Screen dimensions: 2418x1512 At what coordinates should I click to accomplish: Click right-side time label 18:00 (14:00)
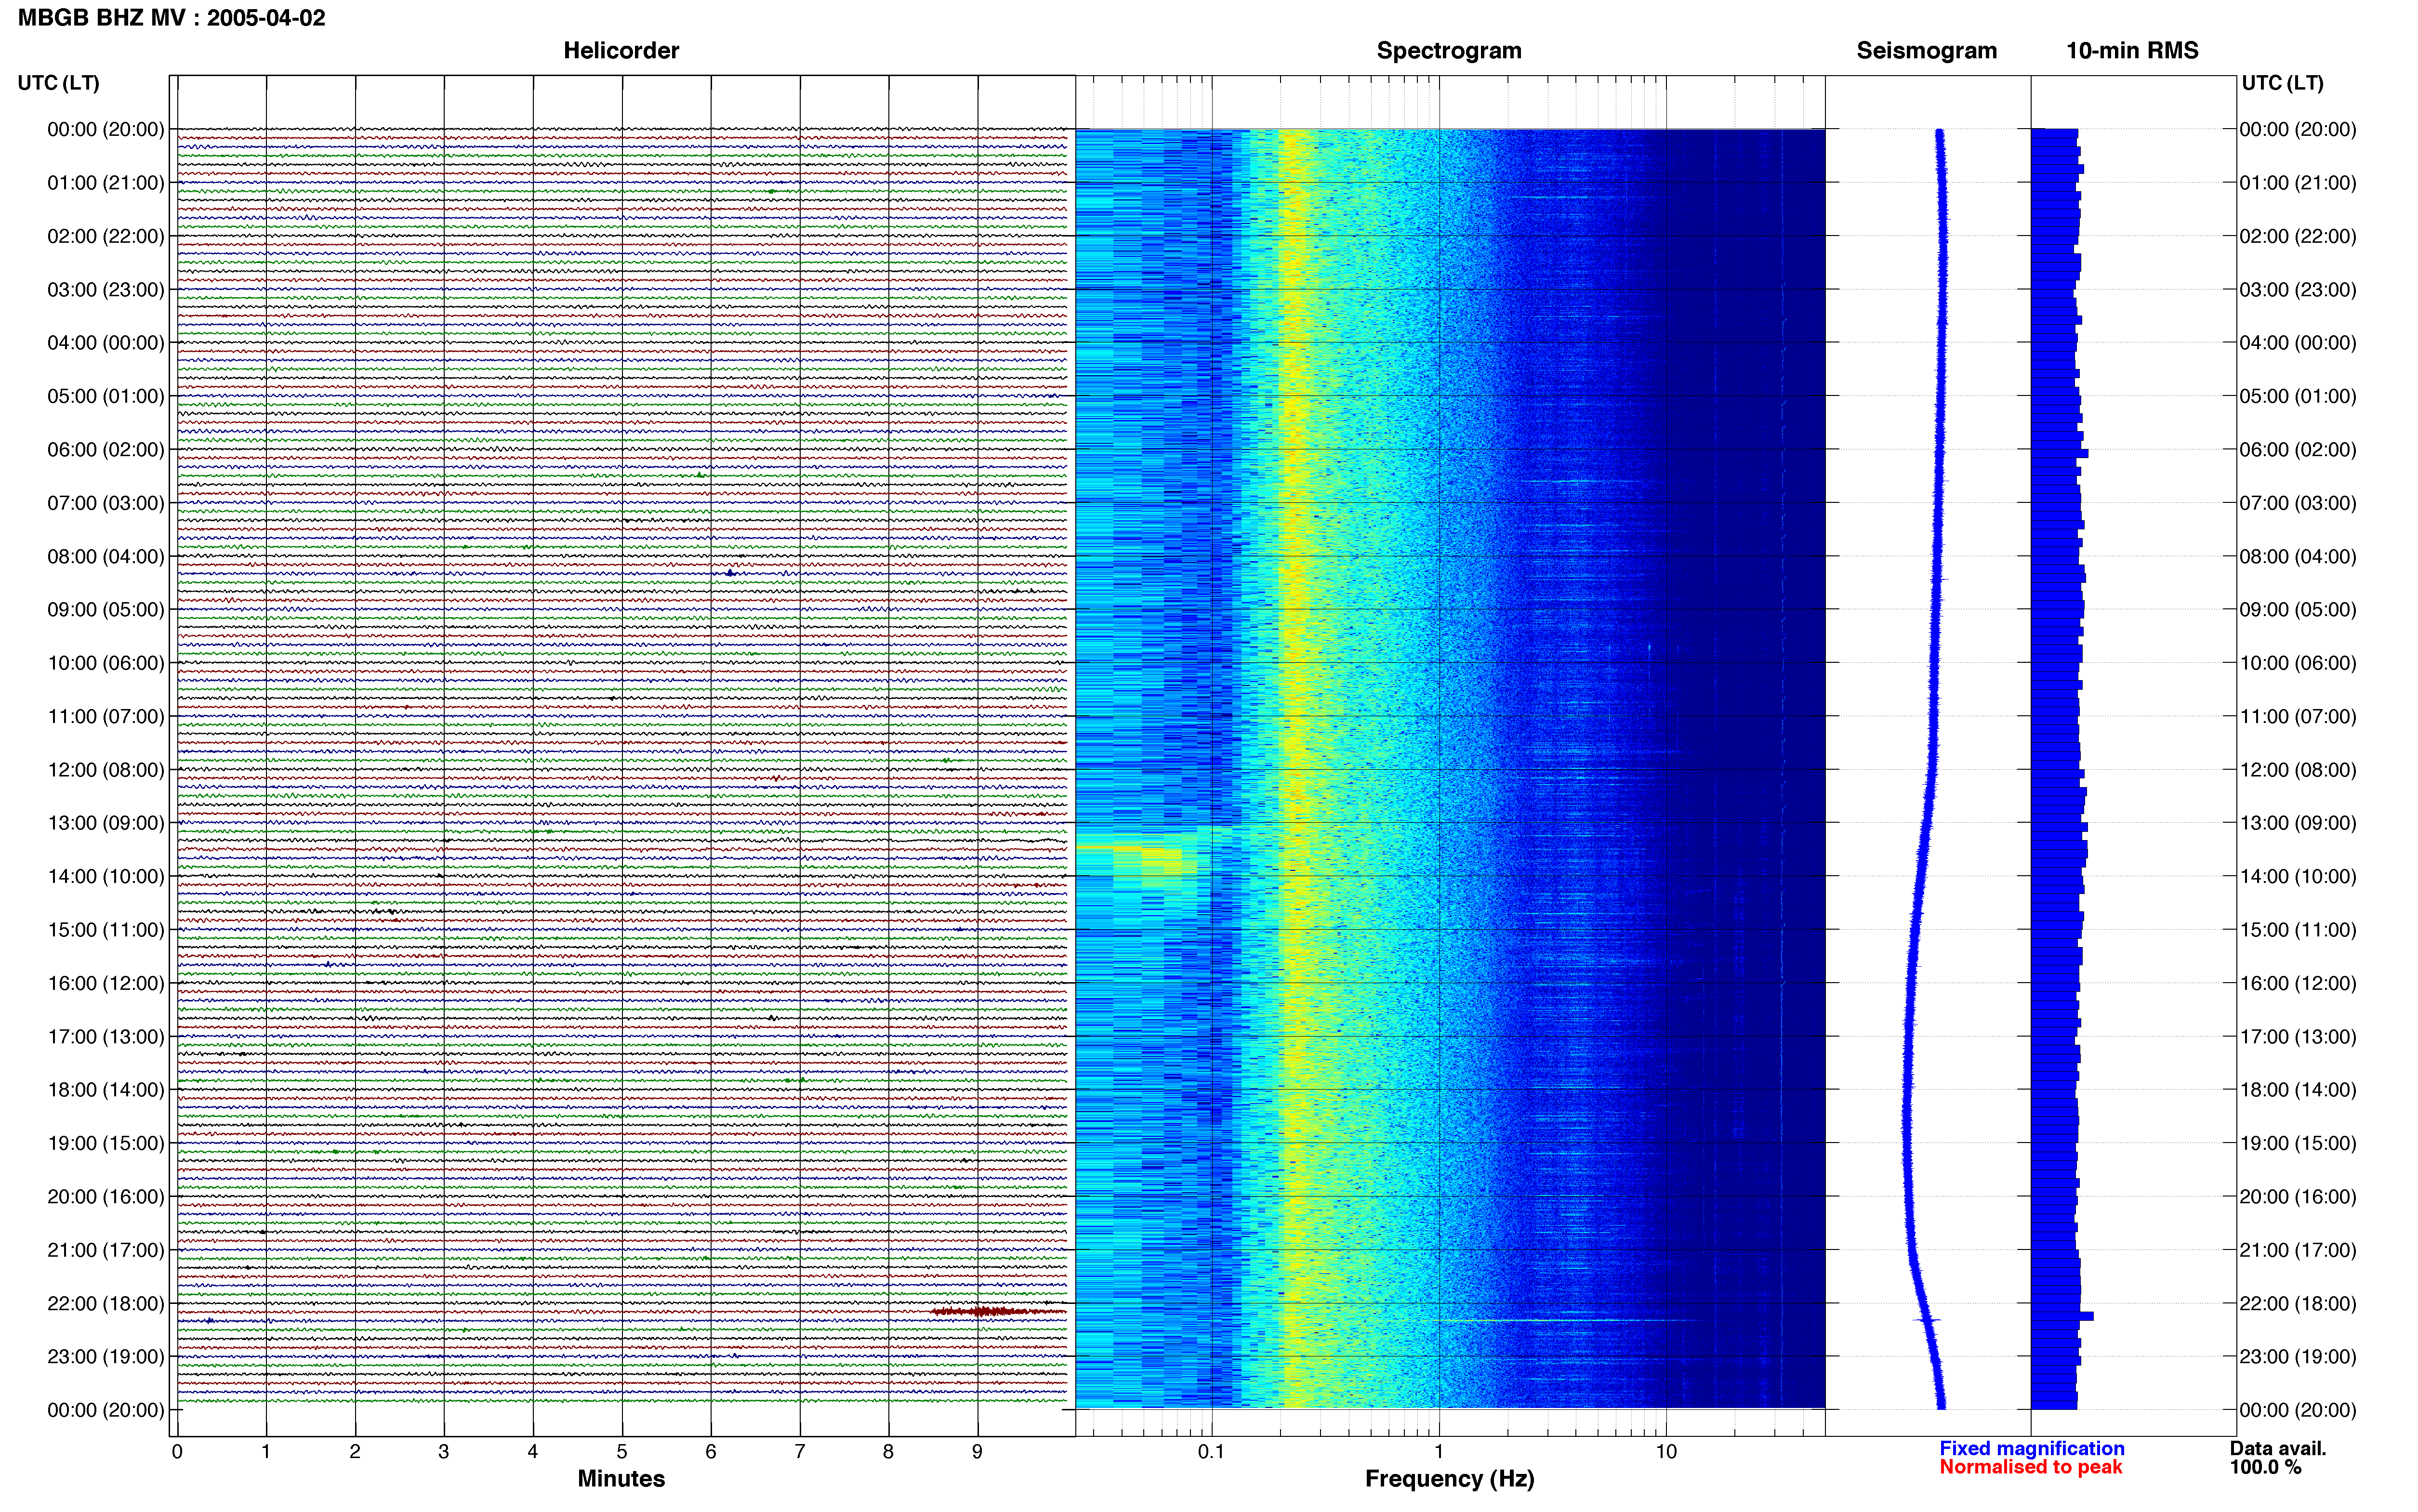(2298, 1089)
